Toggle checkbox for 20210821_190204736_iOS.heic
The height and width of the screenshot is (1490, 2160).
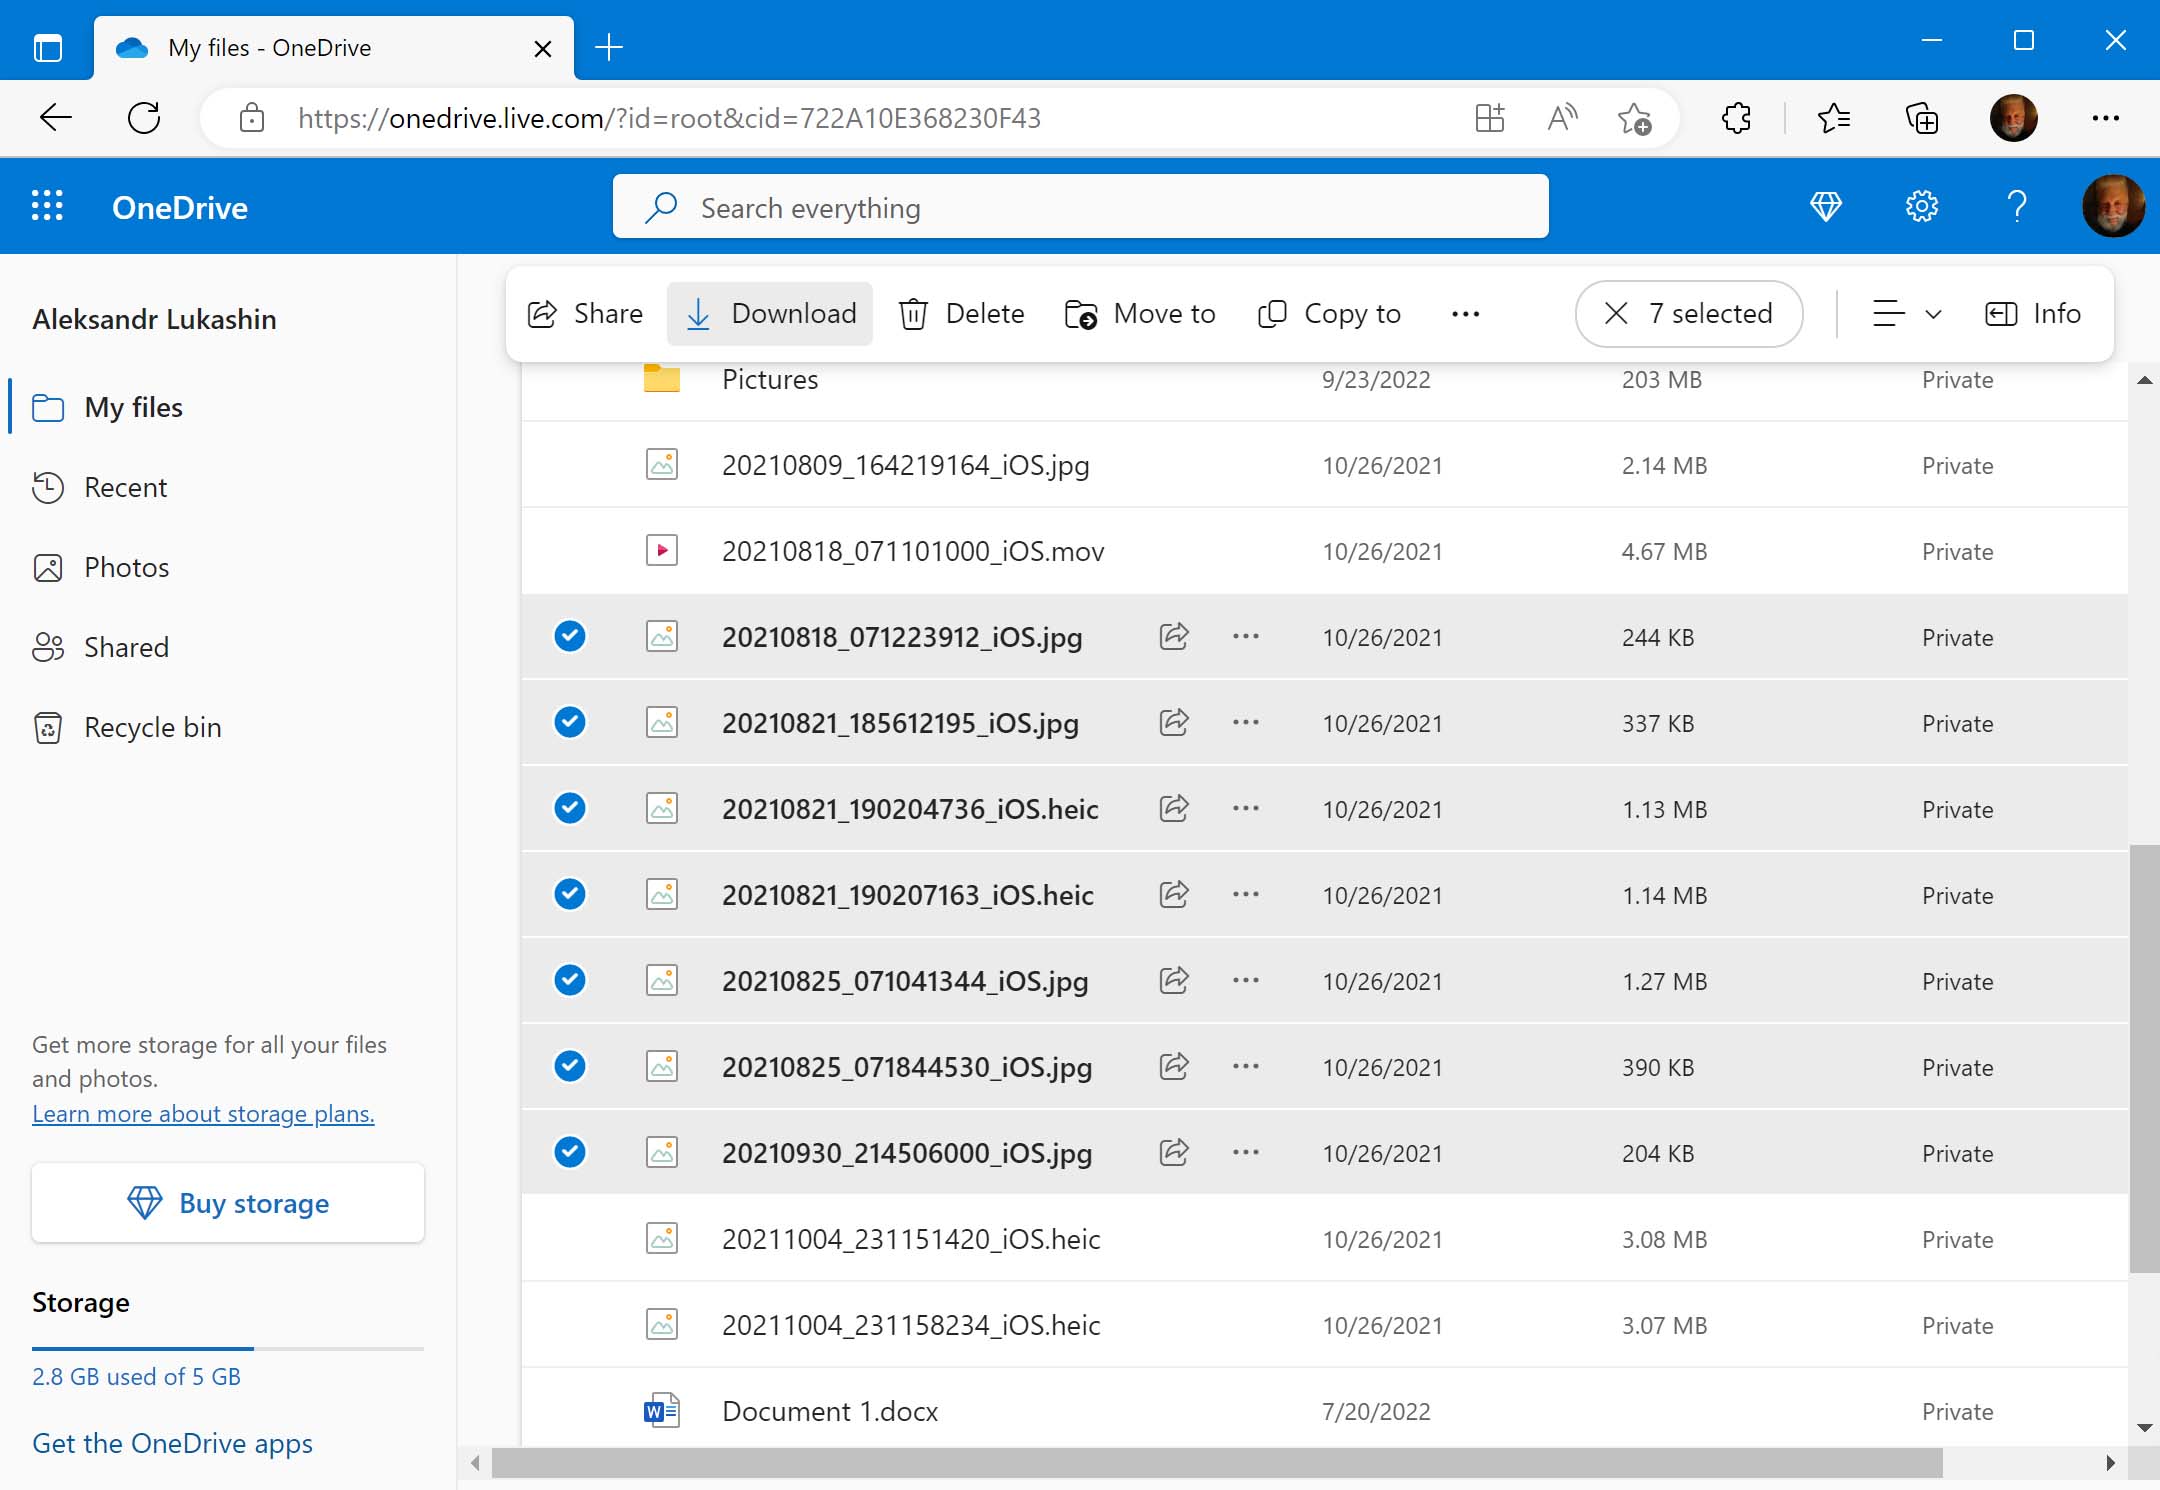[x=570, y=807]
